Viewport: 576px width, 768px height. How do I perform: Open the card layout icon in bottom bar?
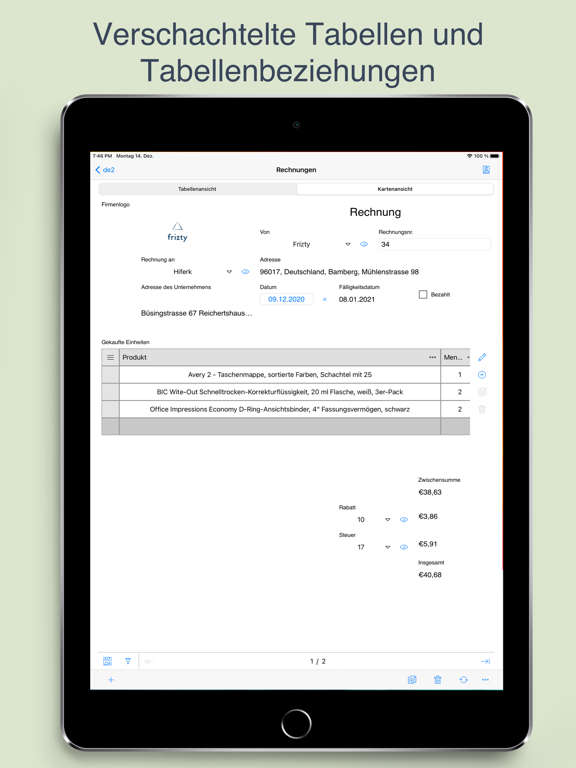[107, 661]
